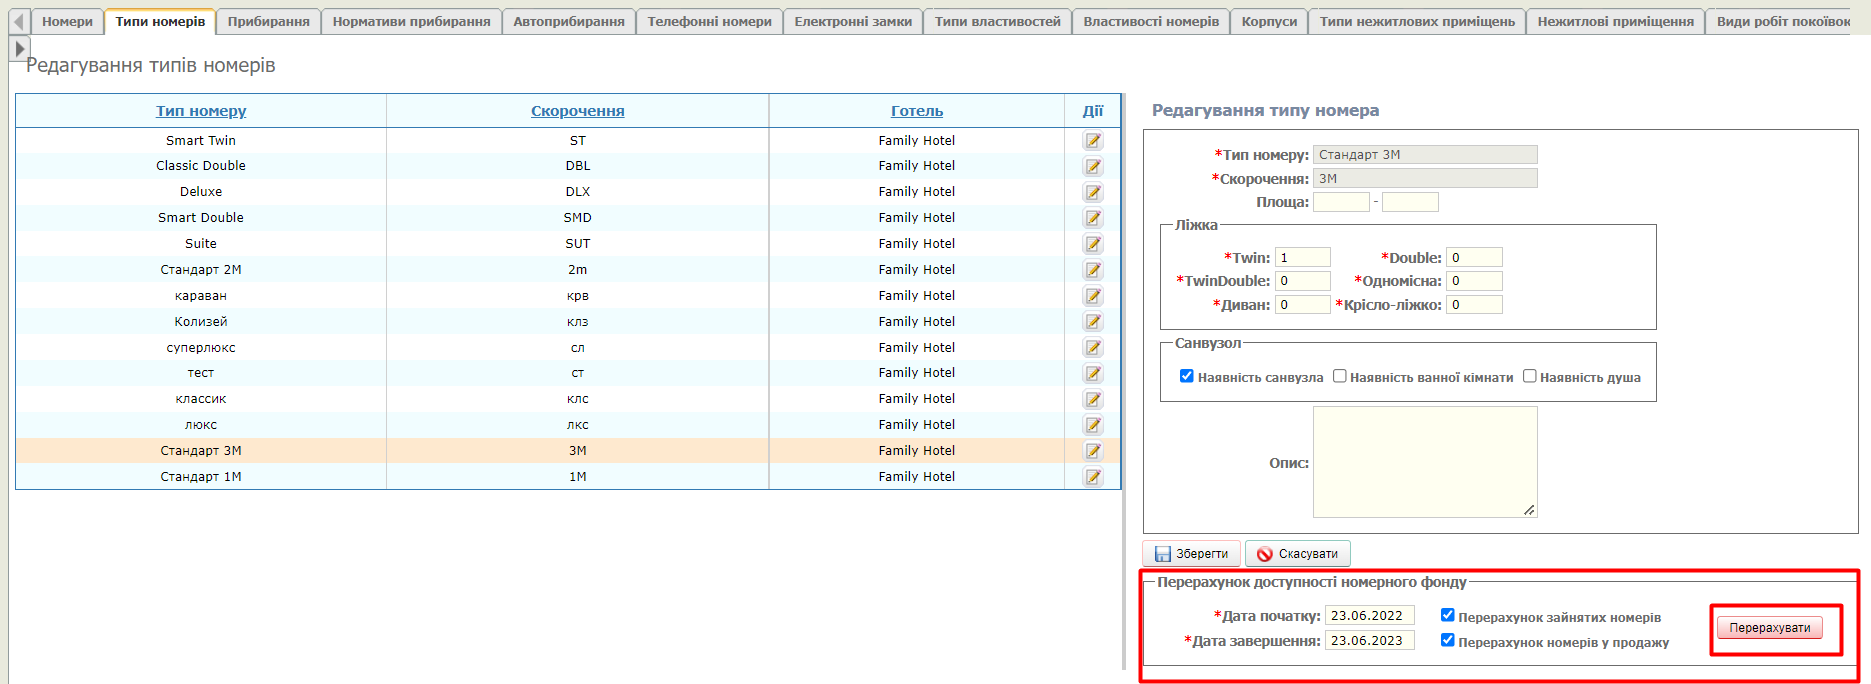
Task: Edit the Suite room type row
Action: click(x=1093, y=244)
